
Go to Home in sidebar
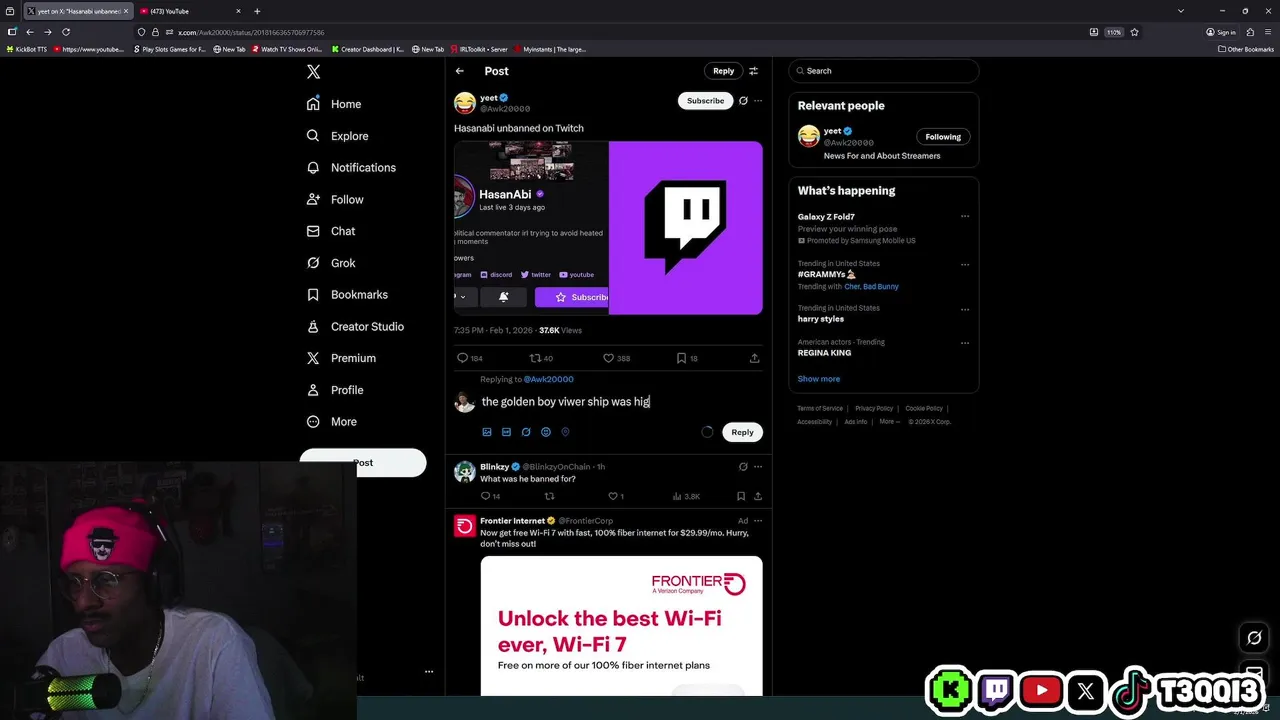(x=334, y=104)
